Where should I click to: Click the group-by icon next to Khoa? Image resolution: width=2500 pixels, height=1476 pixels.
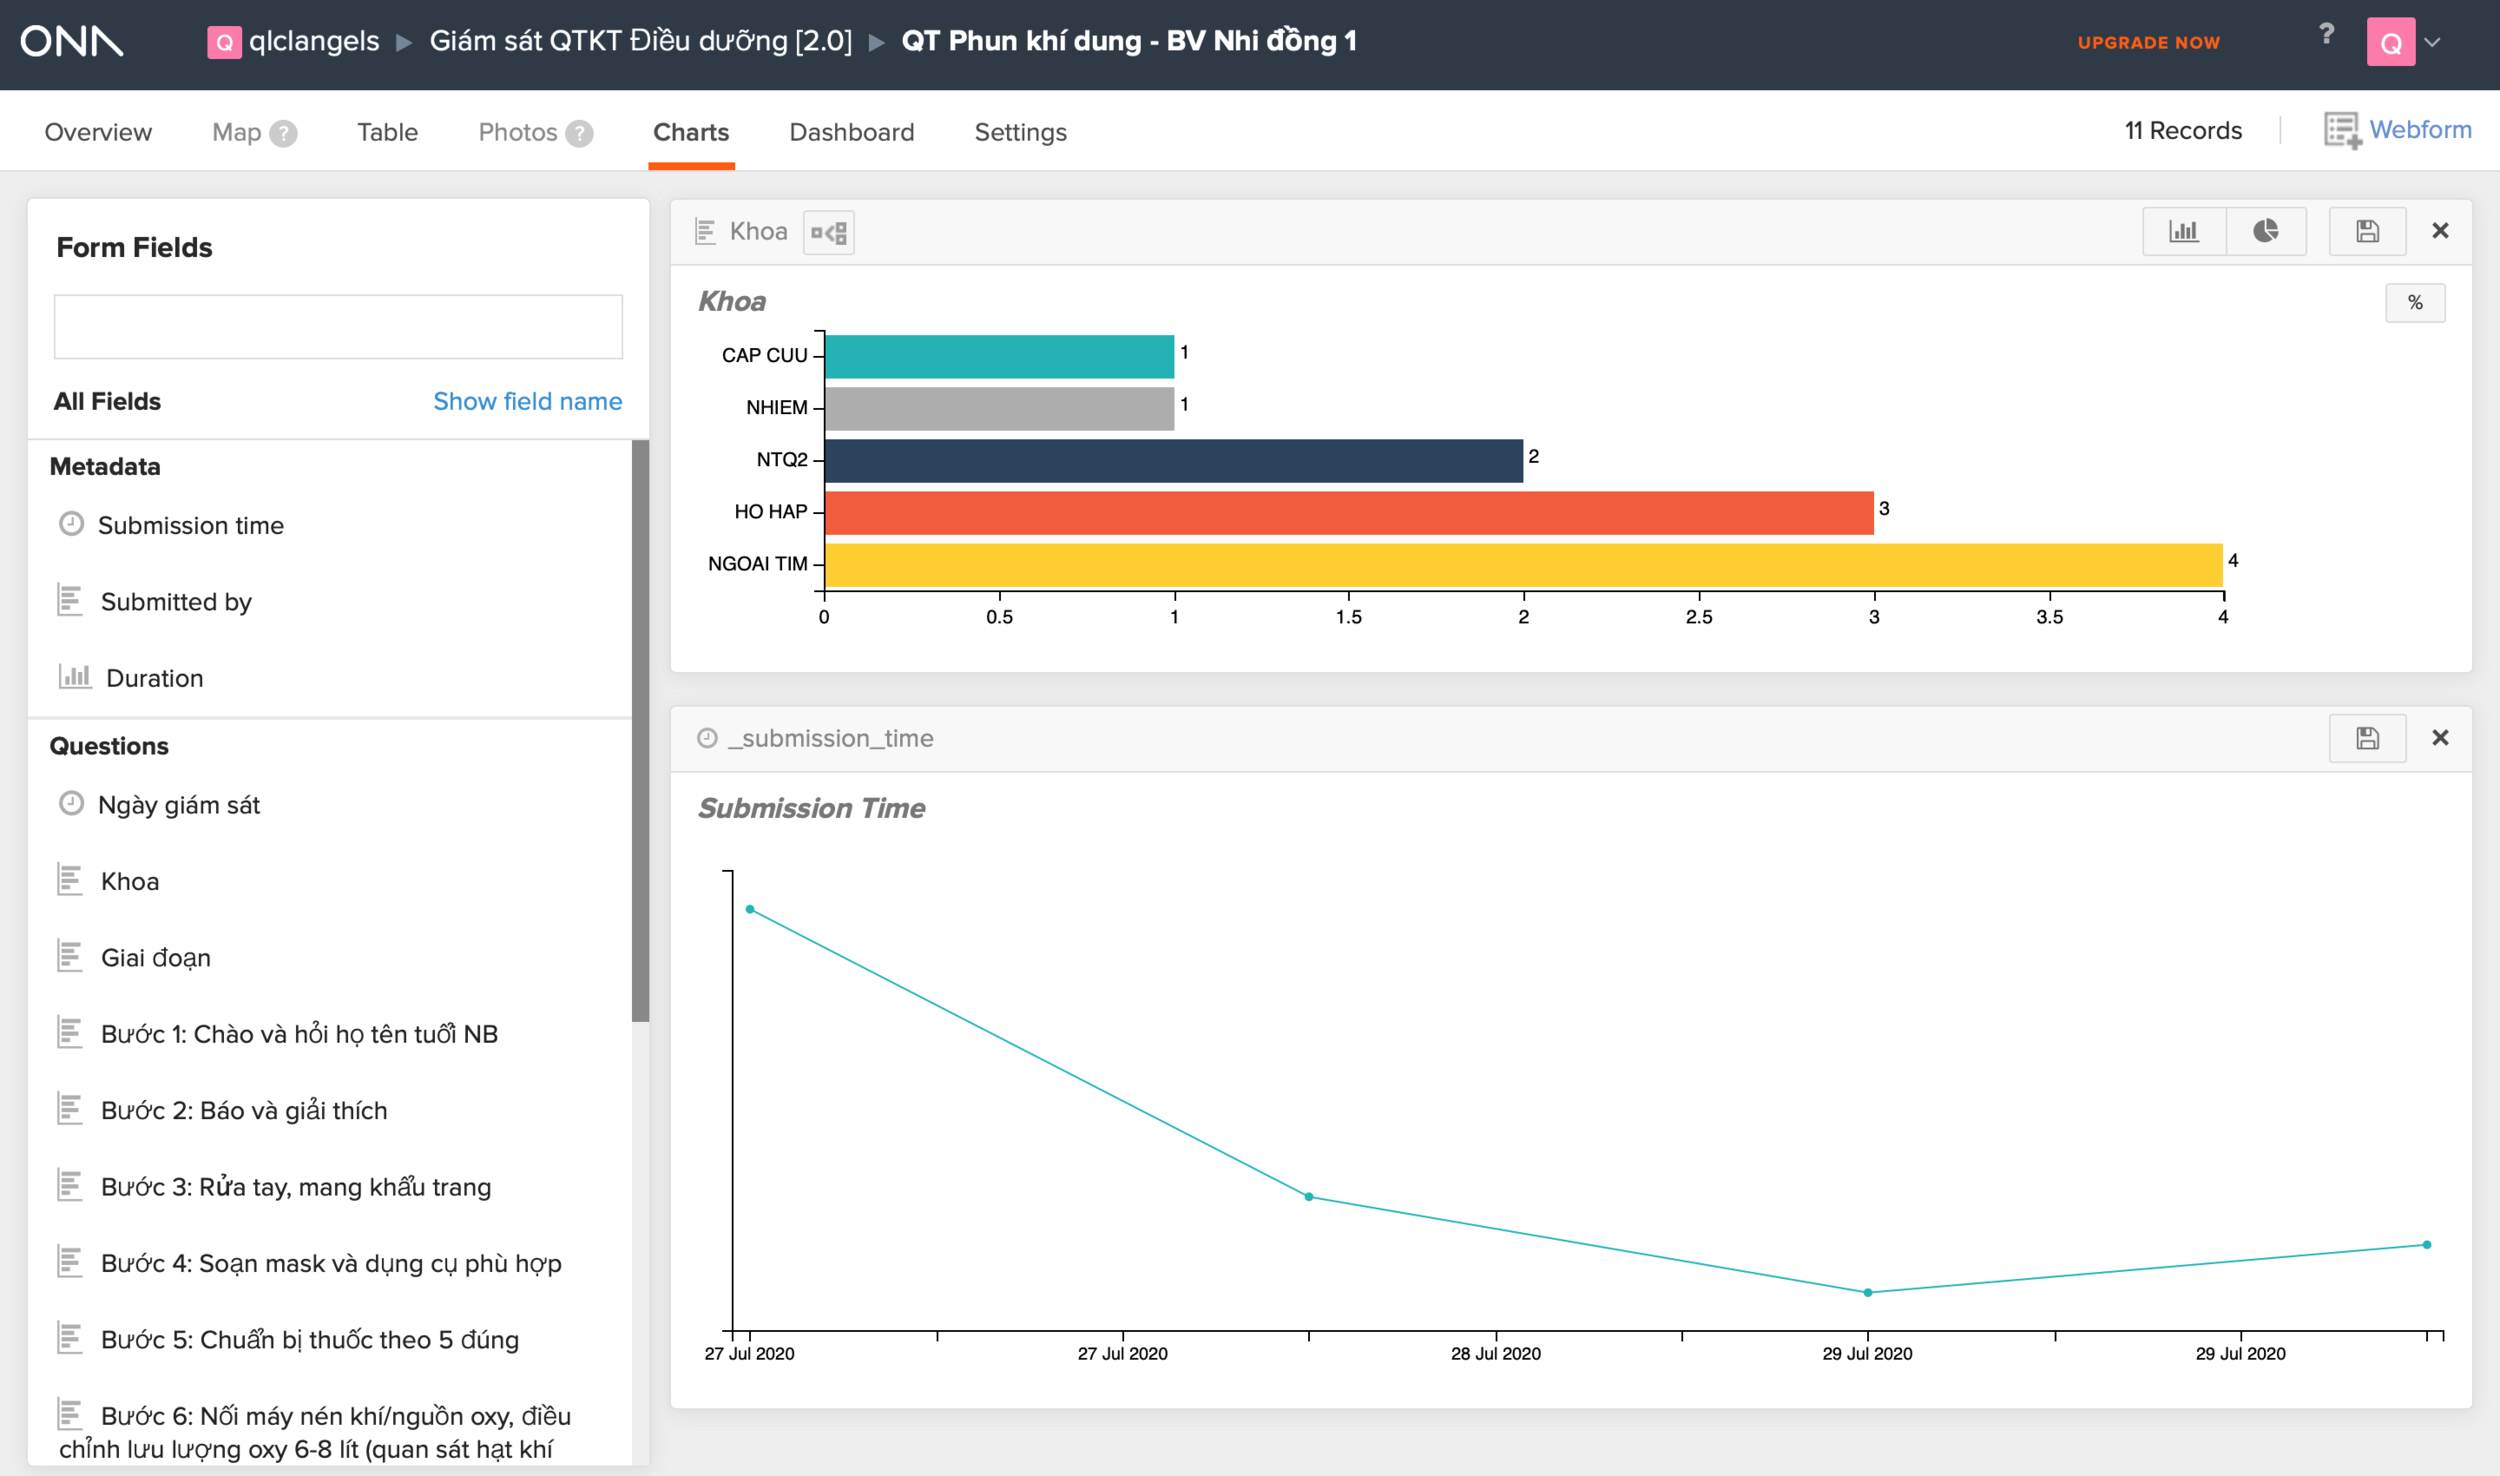coord(829,233)
